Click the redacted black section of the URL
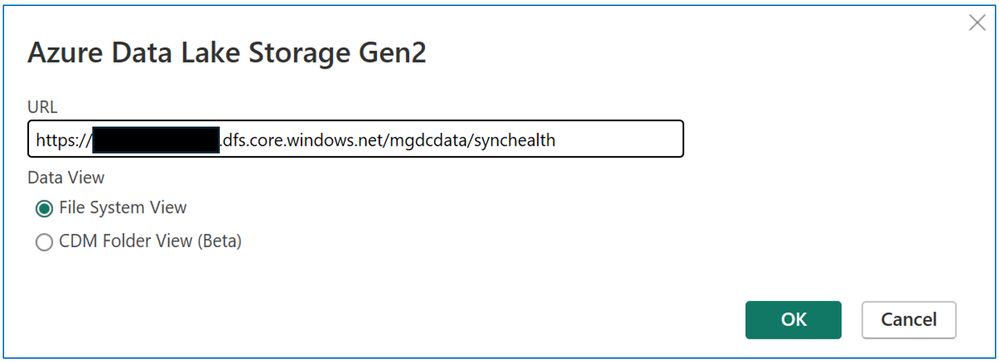This screenshot has height=362, width=999. (155, 140)
